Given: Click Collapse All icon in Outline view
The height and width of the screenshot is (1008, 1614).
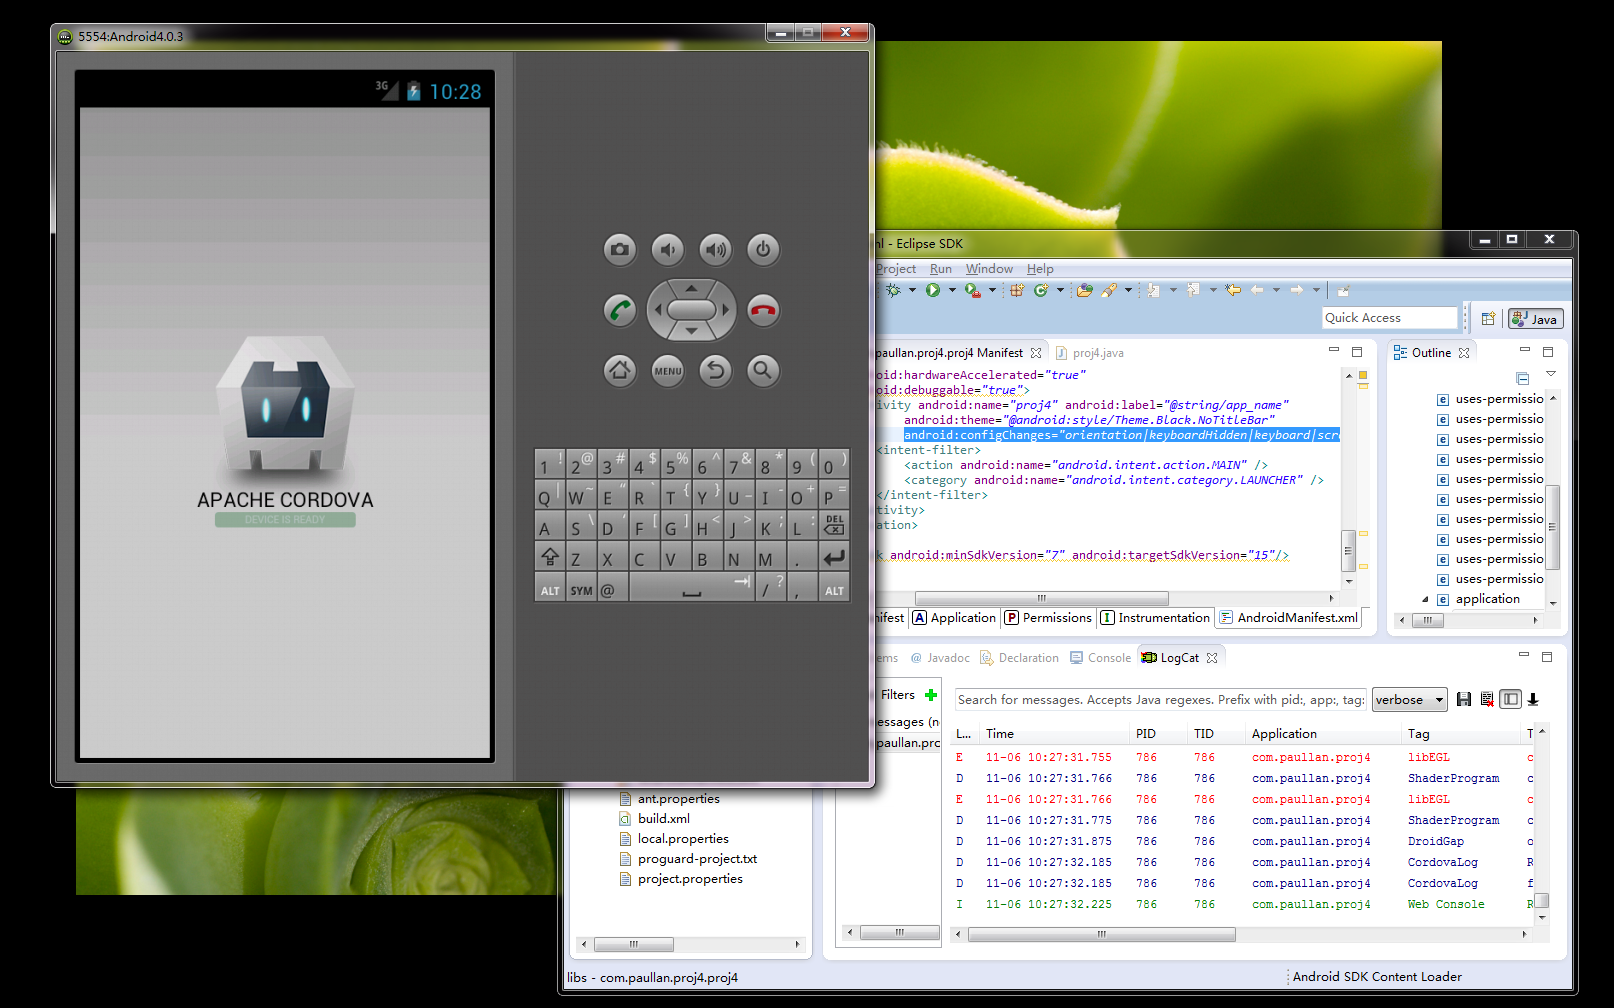Looking at the screenshot, I should (1523, 378).
